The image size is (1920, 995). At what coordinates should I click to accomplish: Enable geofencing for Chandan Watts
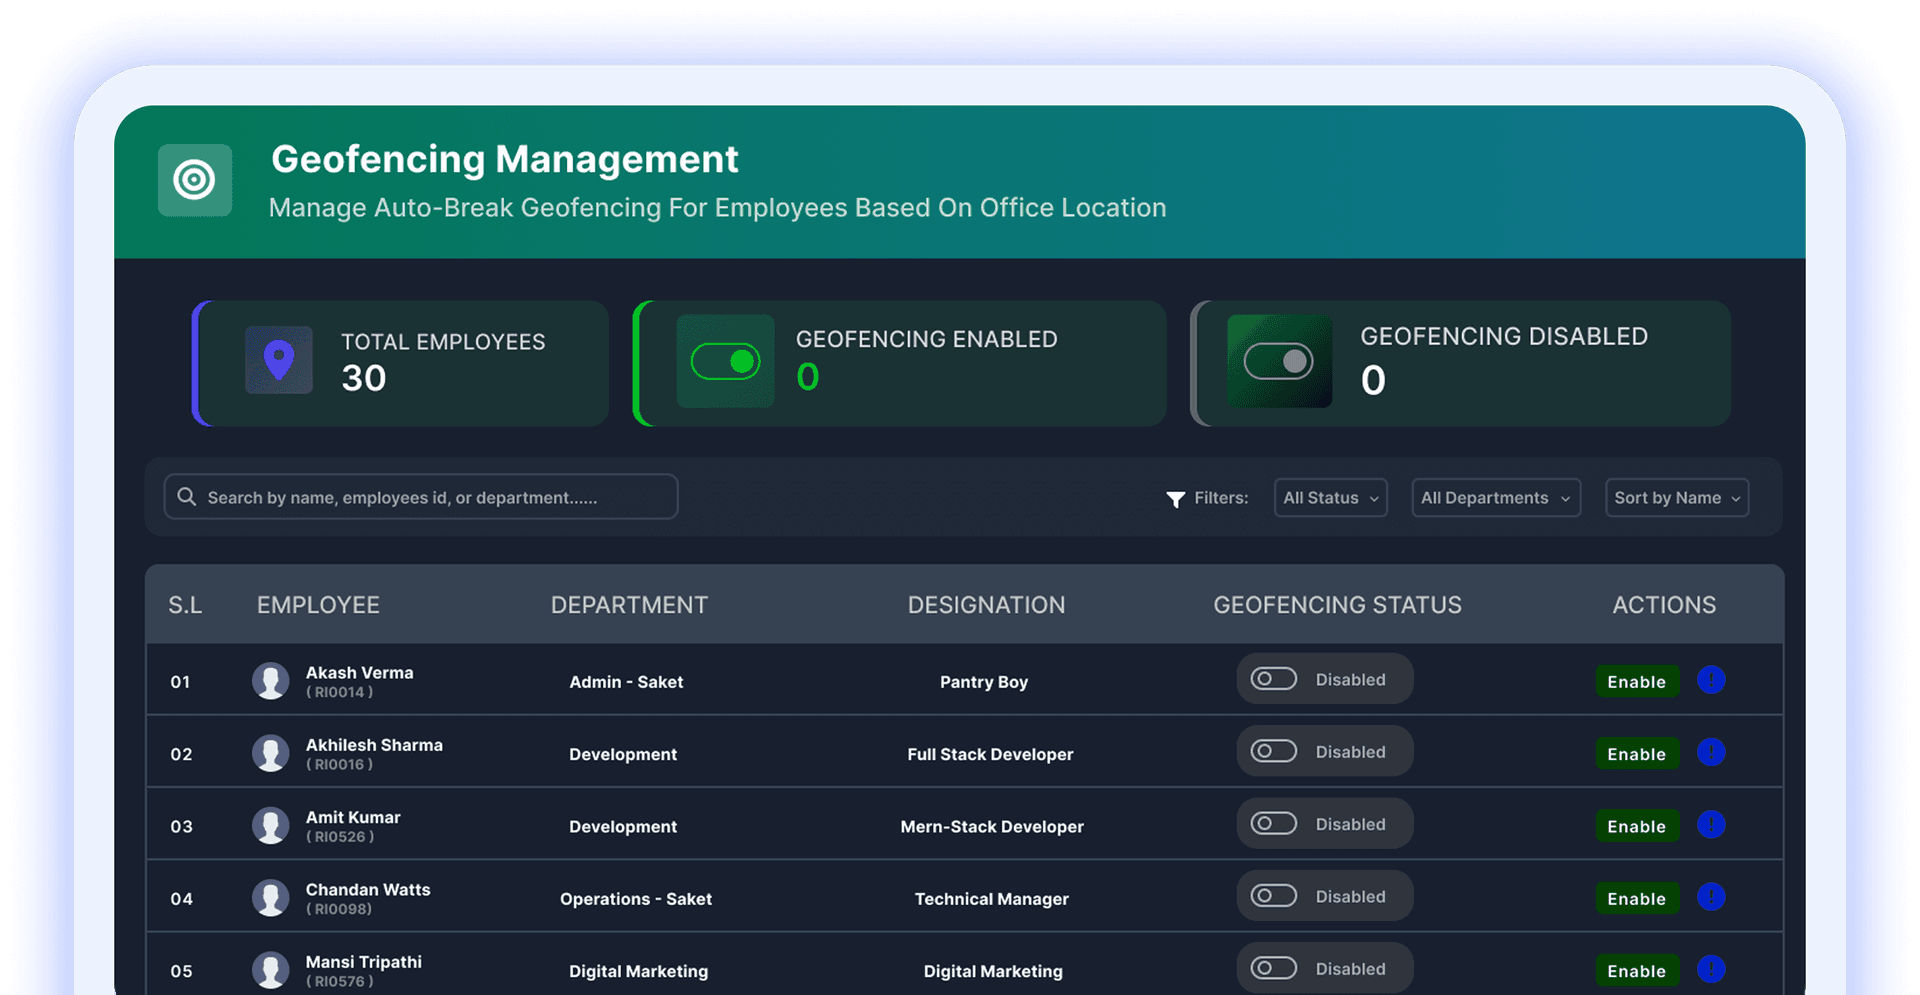coord(1637,898)
